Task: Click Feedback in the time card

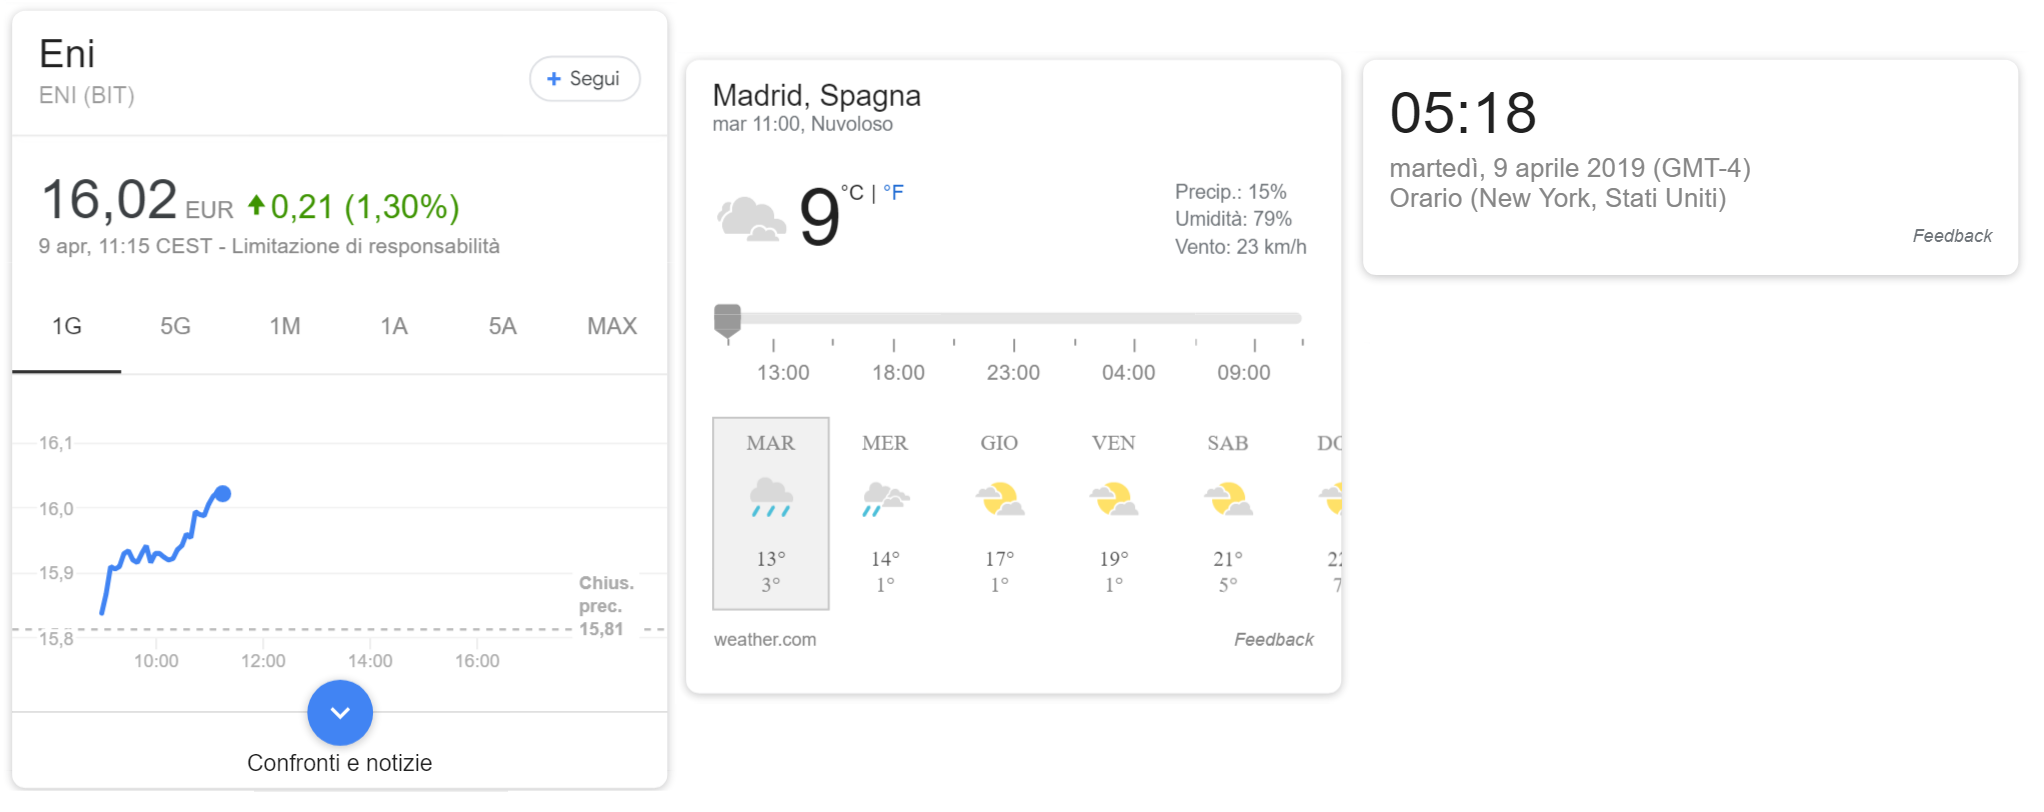Action: point(1952,236)
